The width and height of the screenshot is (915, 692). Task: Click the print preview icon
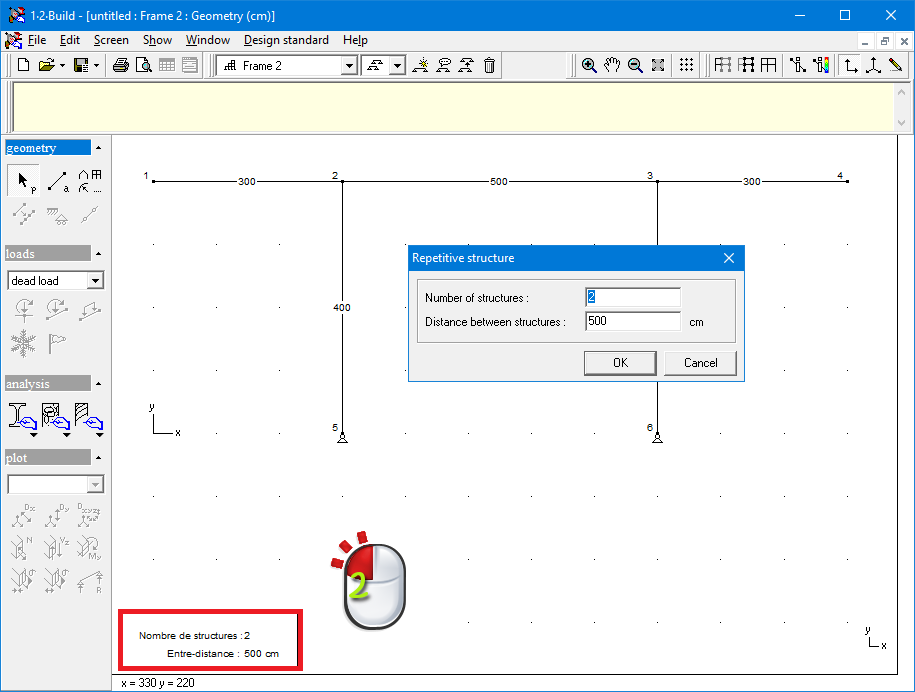tap(144, 66)
